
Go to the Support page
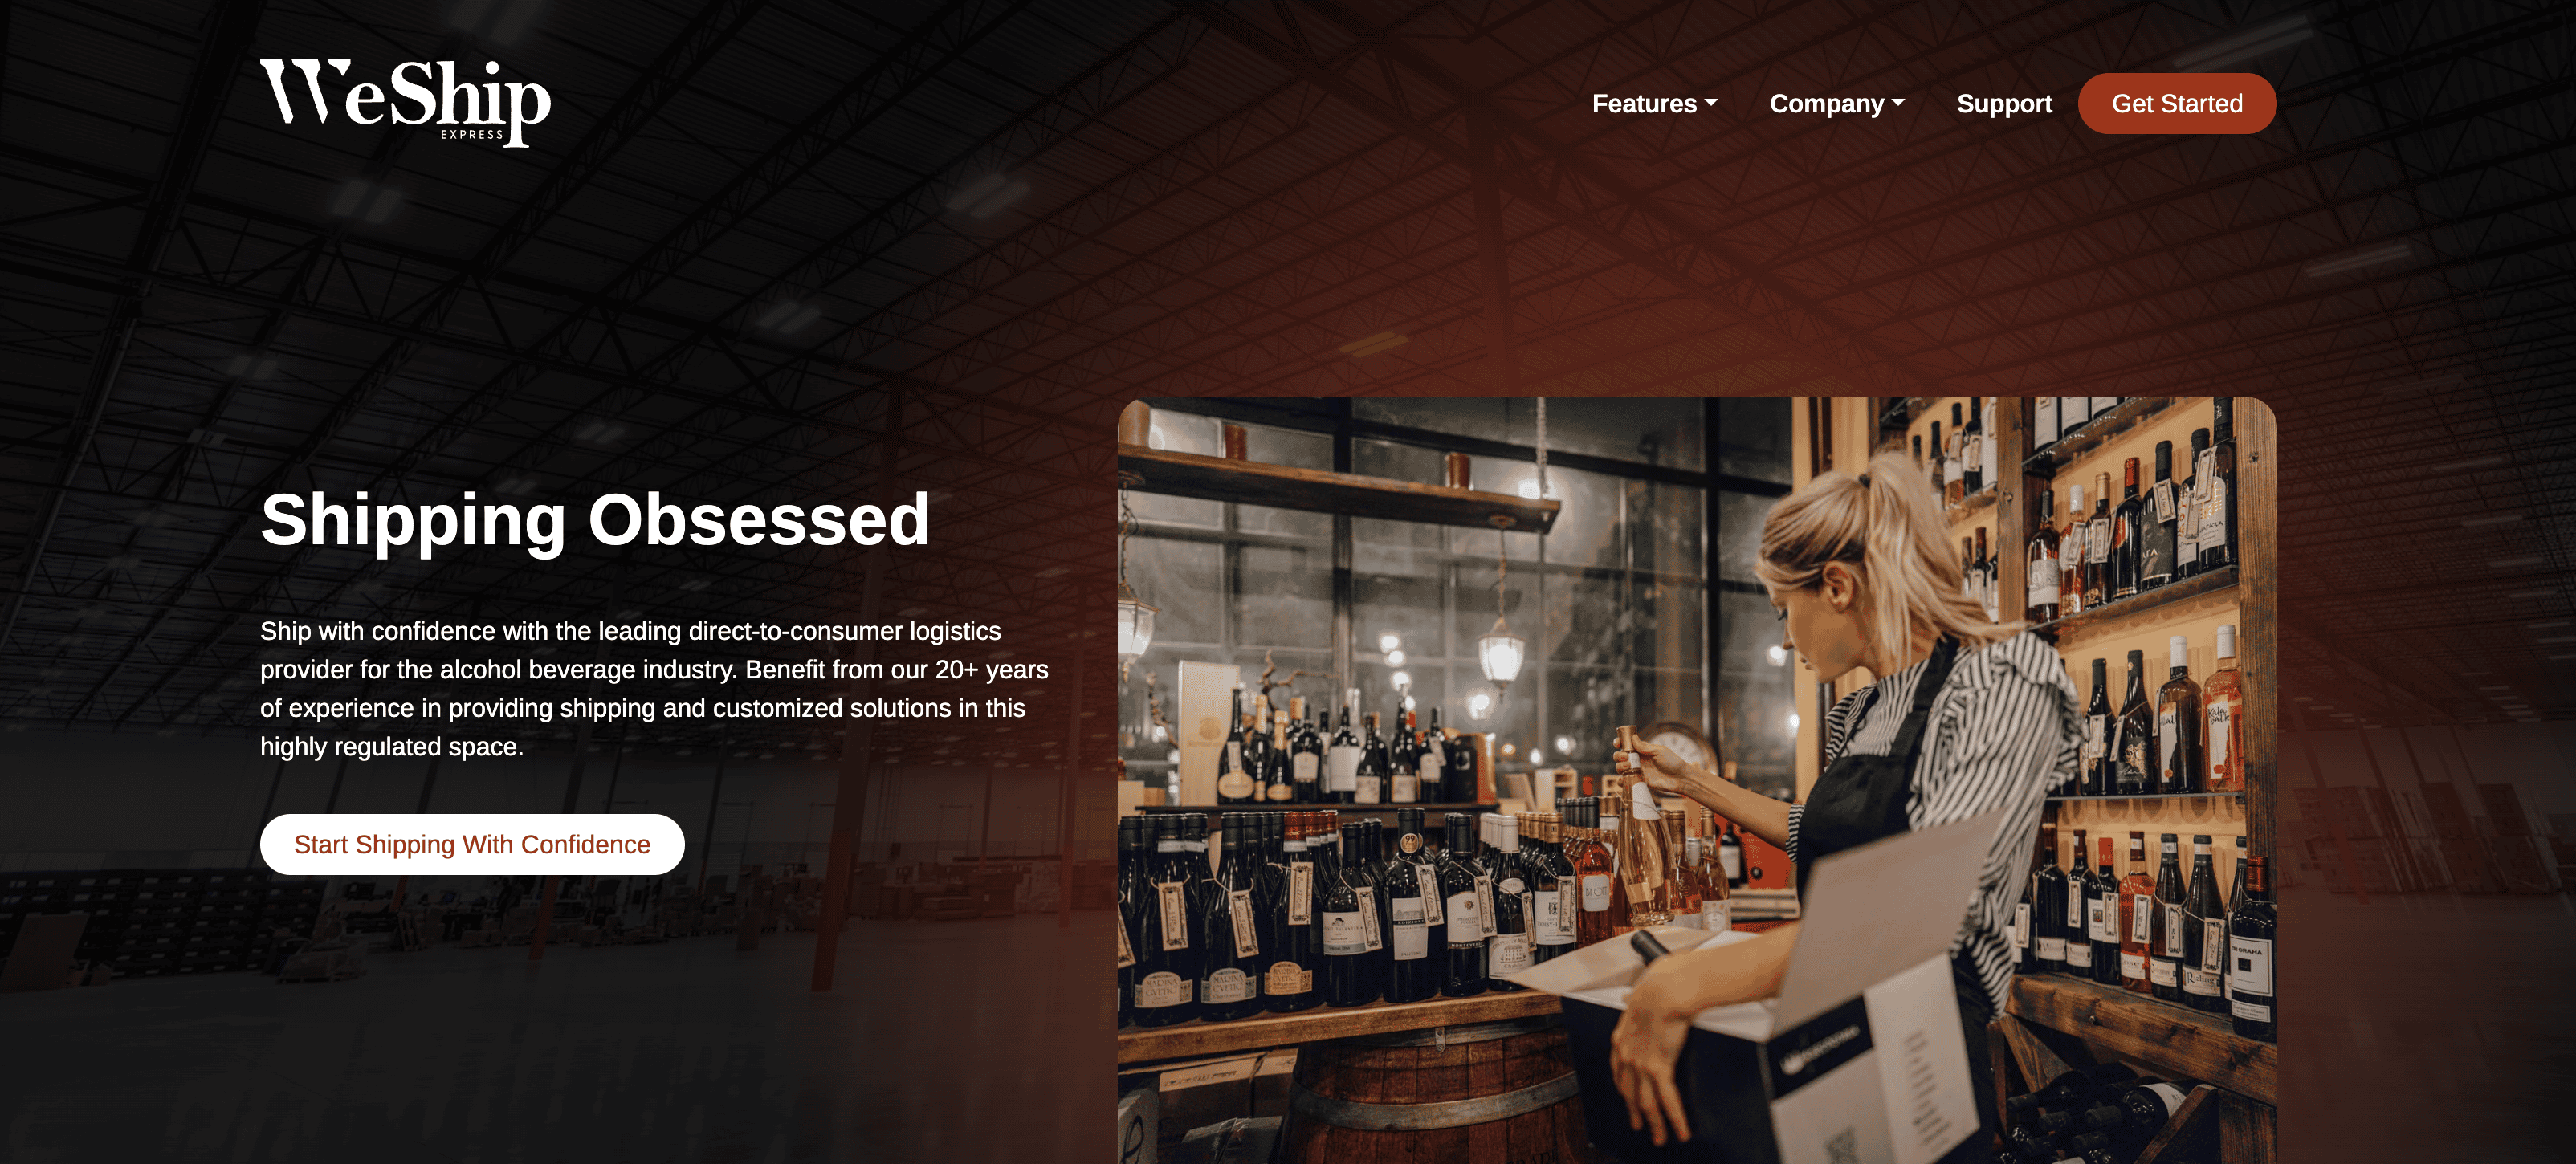coord(2004,103)
